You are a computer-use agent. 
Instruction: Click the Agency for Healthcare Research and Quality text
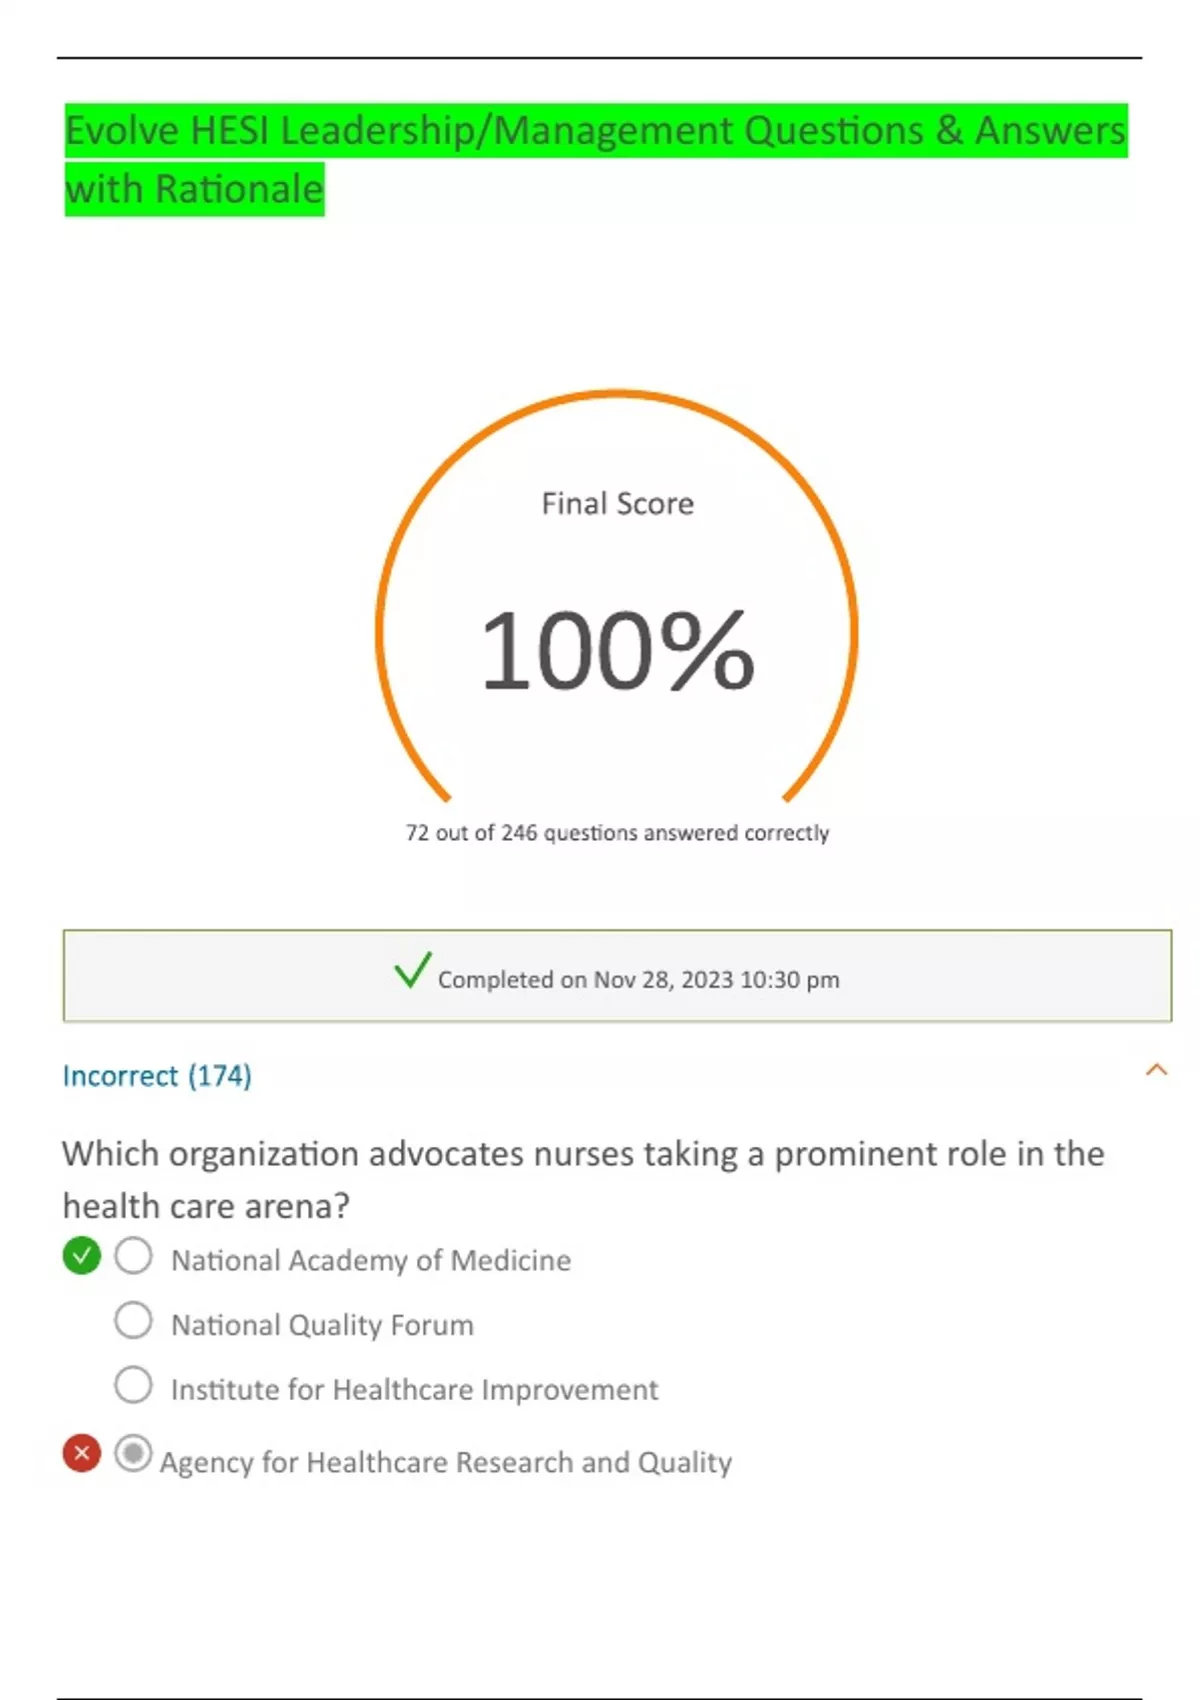446,1462
